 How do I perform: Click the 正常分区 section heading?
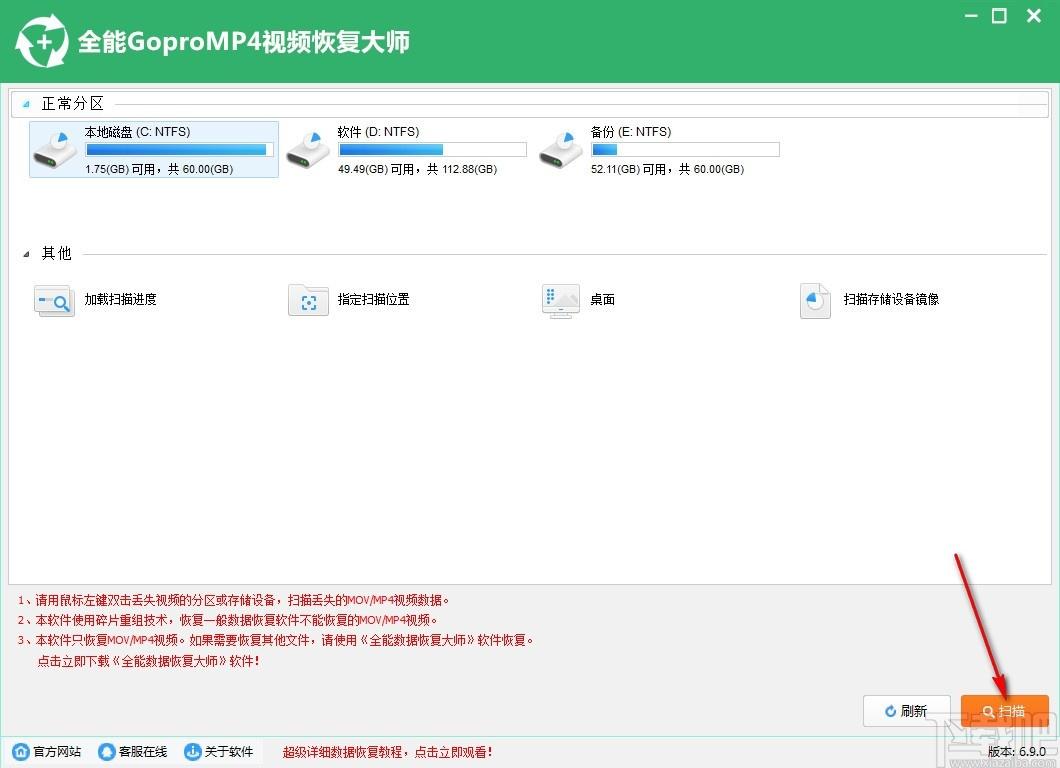[x=73, y=103]
